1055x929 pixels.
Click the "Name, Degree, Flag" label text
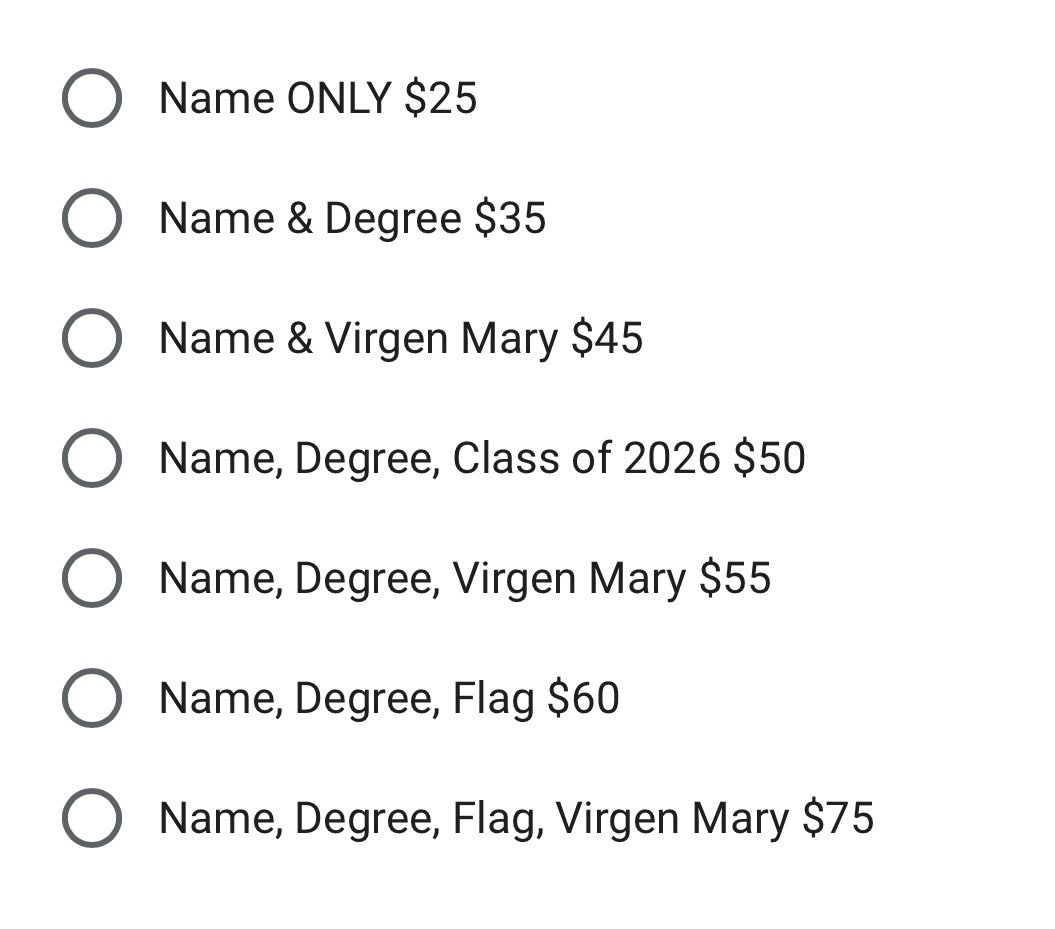click(x=346, y=698)
